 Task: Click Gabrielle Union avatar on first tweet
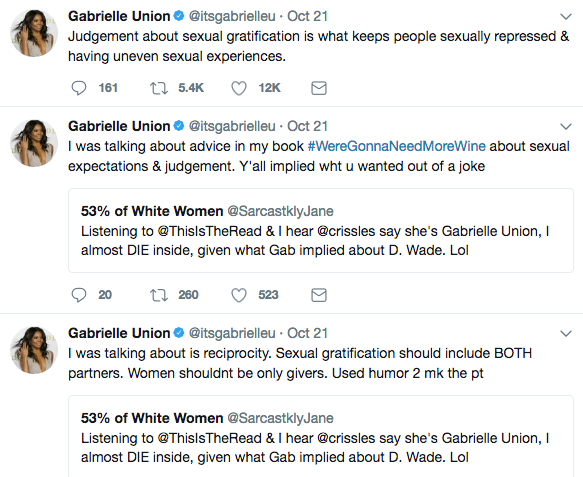(34, 33)
